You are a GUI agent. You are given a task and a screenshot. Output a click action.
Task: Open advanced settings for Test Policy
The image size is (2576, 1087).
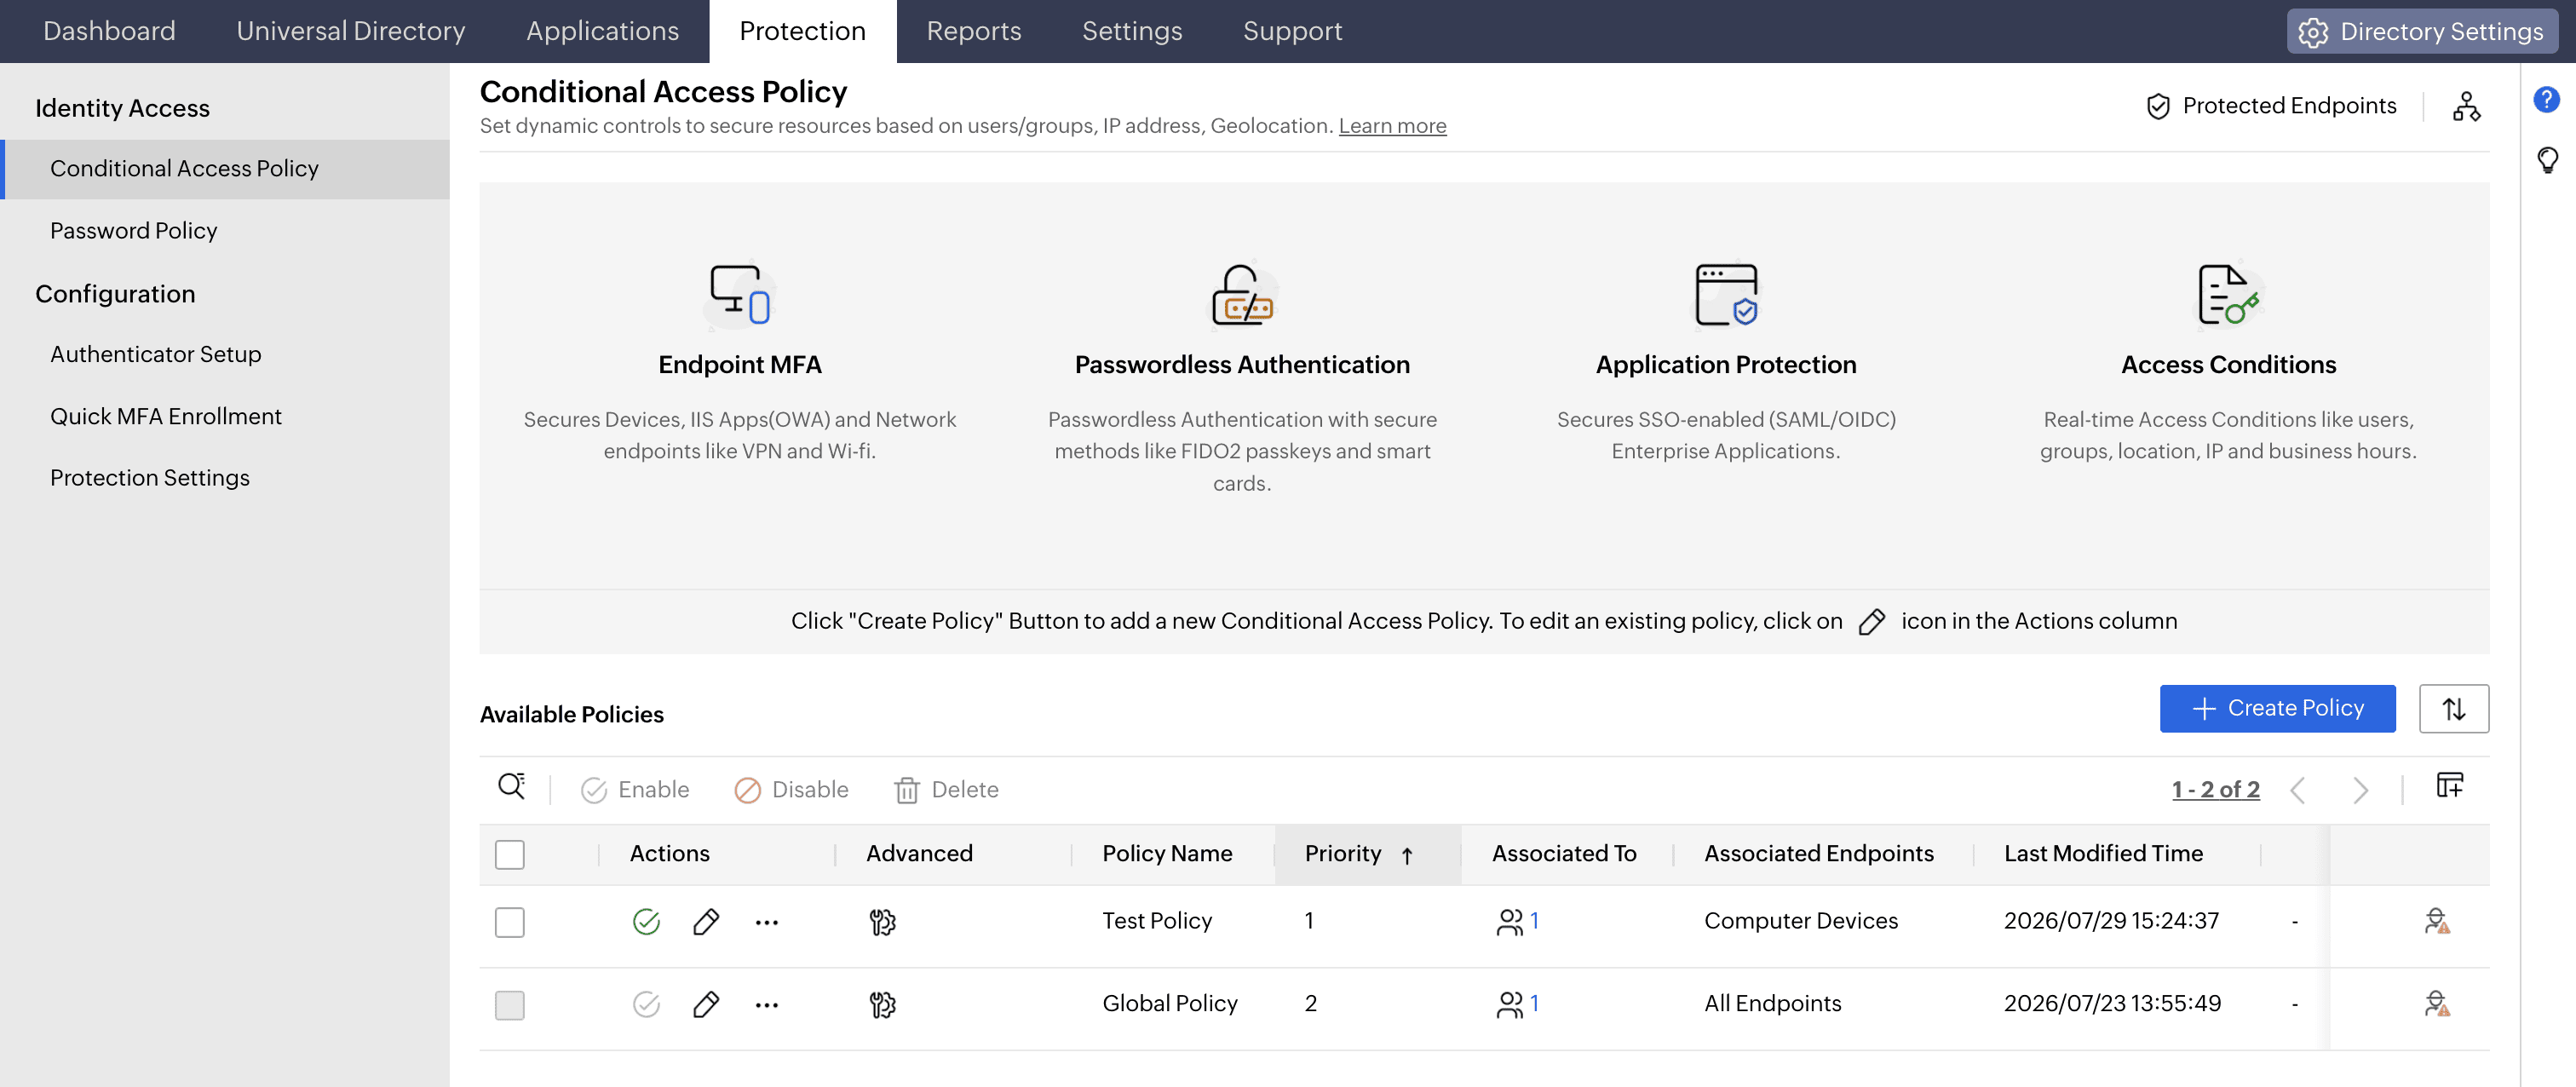pyautogui.click(x=882, y=921)
